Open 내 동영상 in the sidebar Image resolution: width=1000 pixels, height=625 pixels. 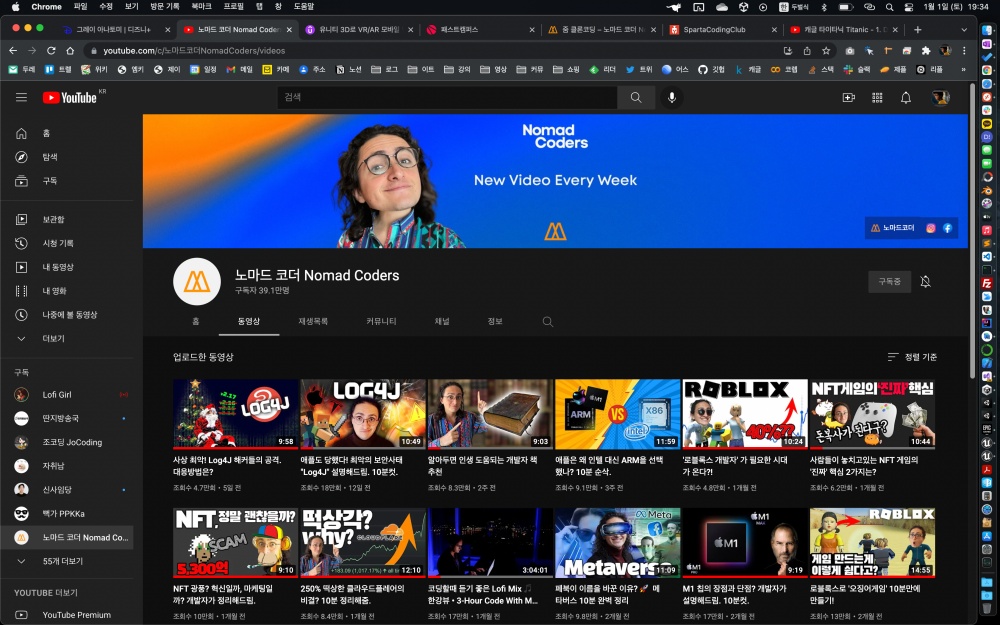click(68, 267)
